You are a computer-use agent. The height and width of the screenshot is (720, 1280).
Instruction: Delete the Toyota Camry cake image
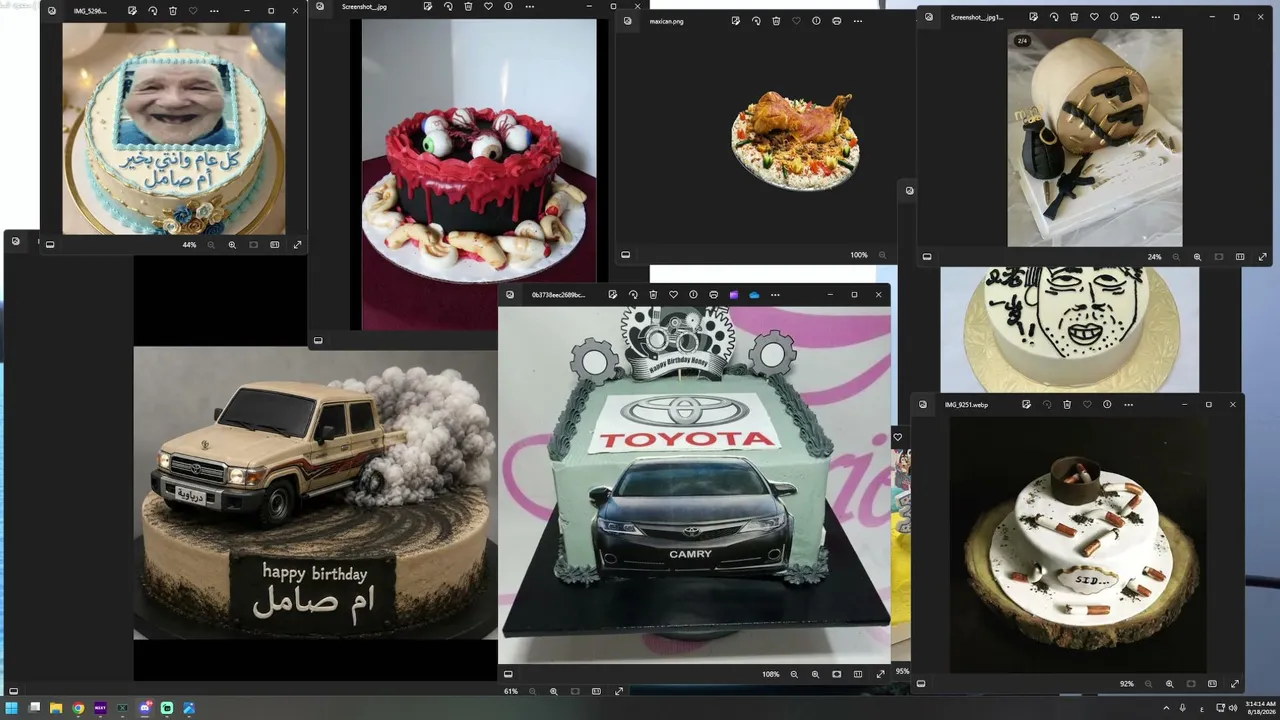pos(653,295)
